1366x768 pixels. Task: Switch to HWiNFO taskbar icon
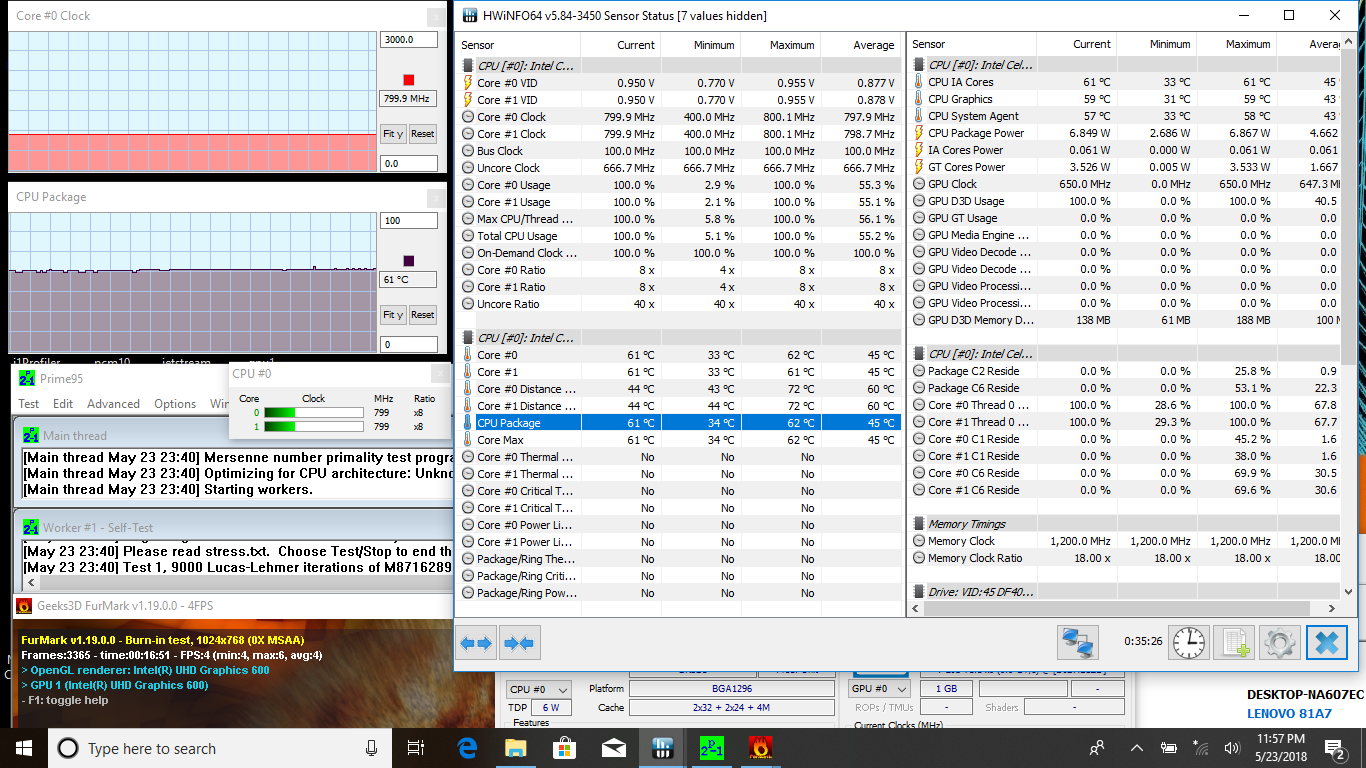click(x=662, y=748)
